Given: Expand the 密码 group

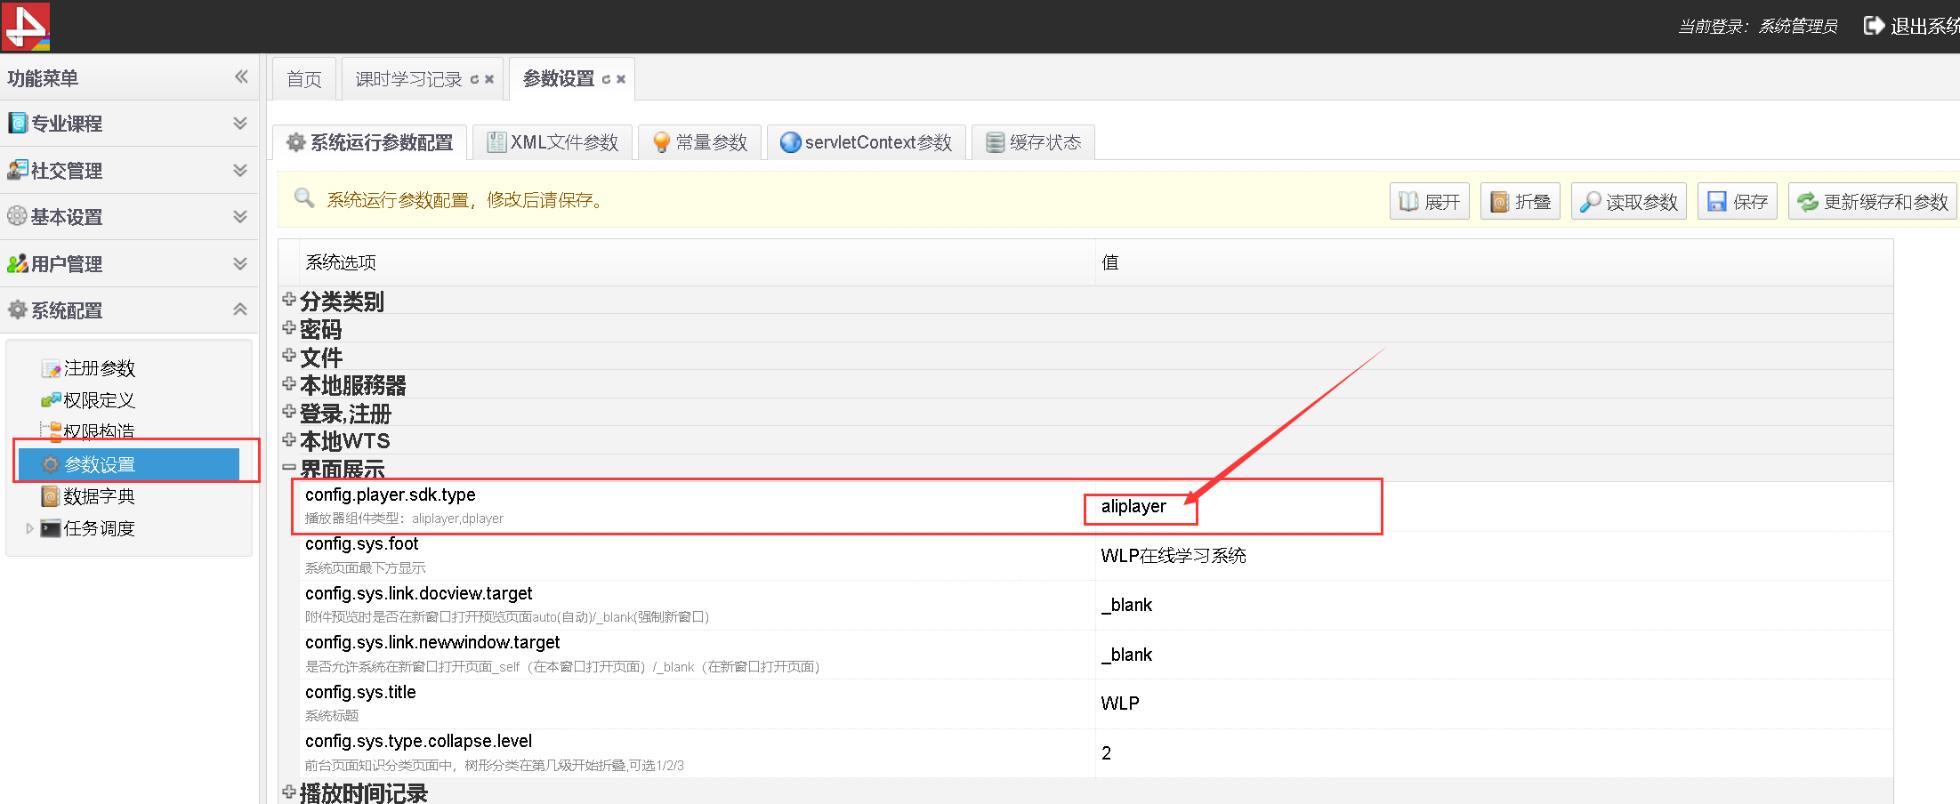Looking at the screenshot, I should click(x=289, y=327).
